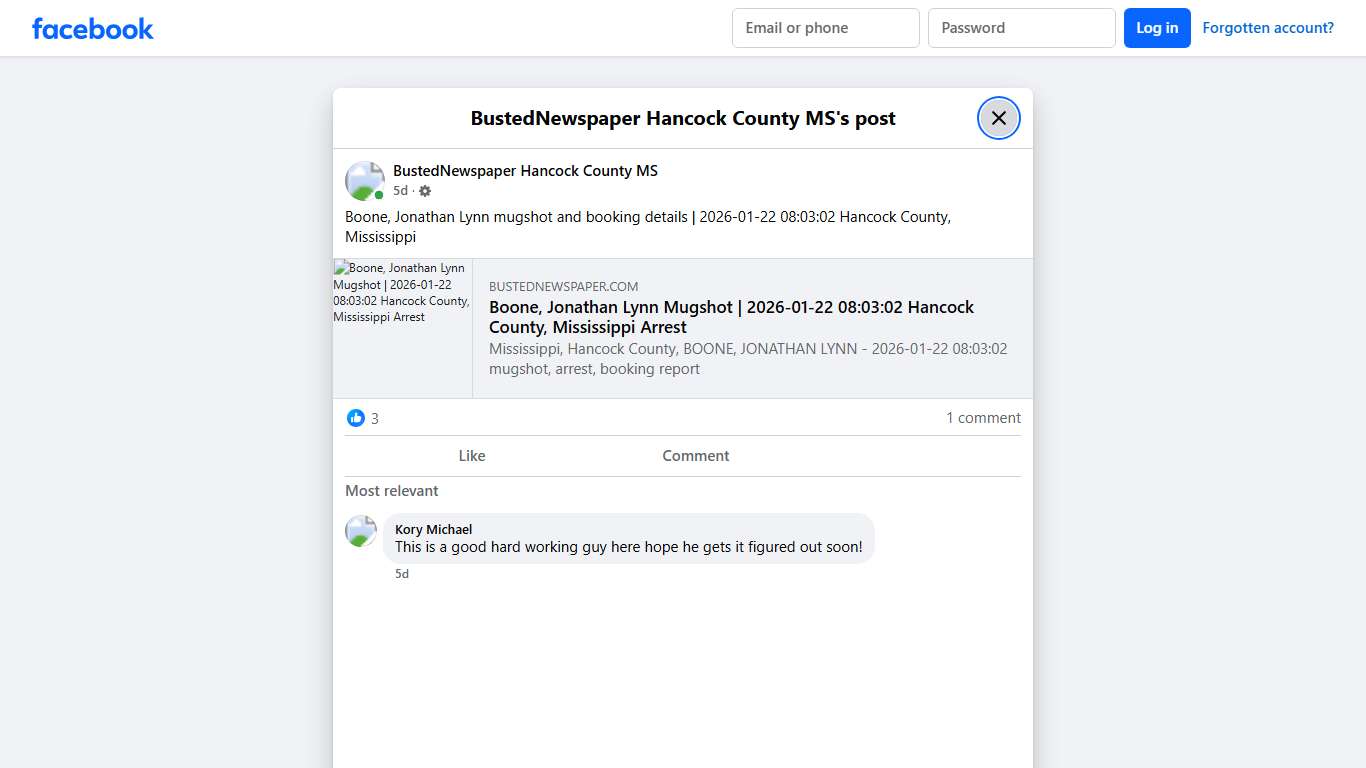Open the Most relevant sorting dropdown
Viewport: 1366px width, 768px height.
391,490
